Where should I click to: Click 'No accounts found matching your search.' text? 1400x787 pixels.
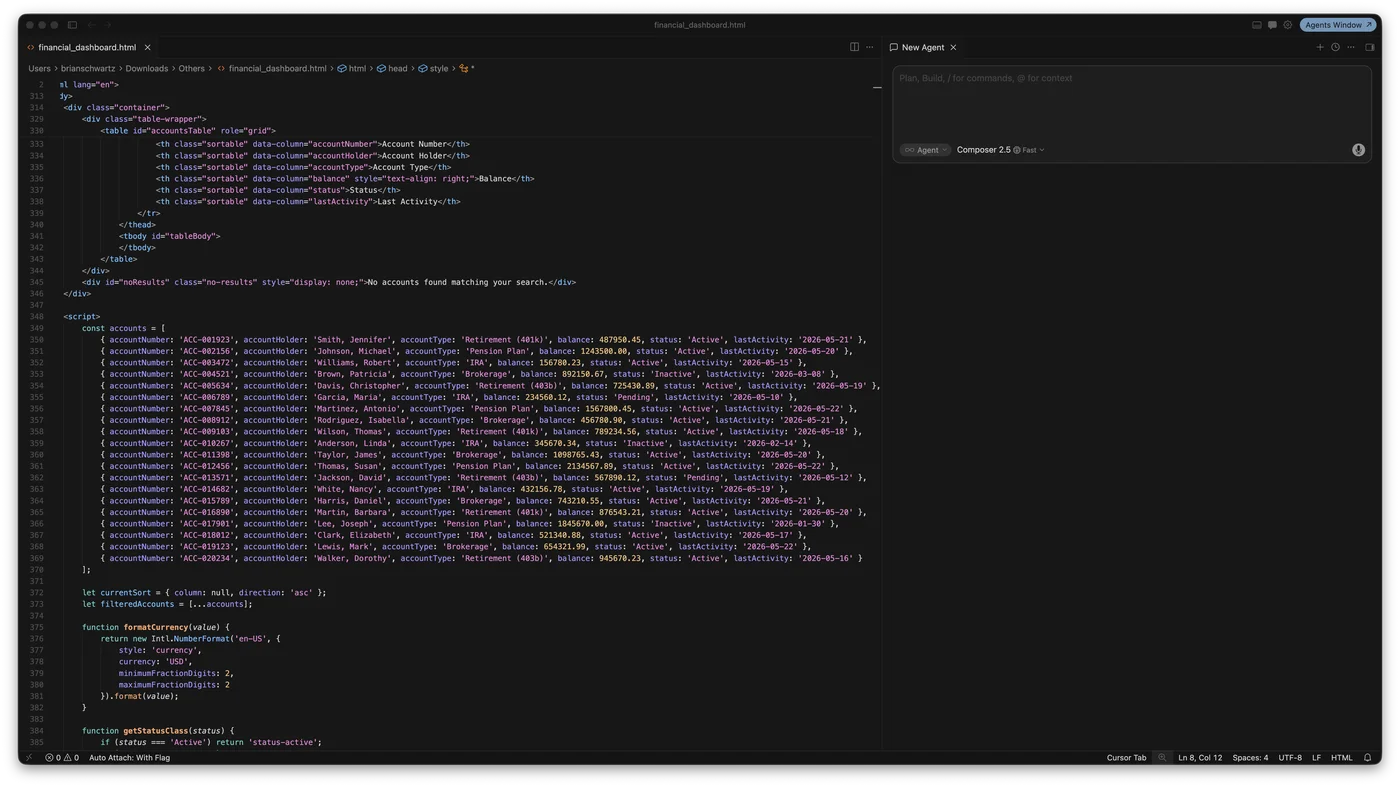[x=457, y=282]
